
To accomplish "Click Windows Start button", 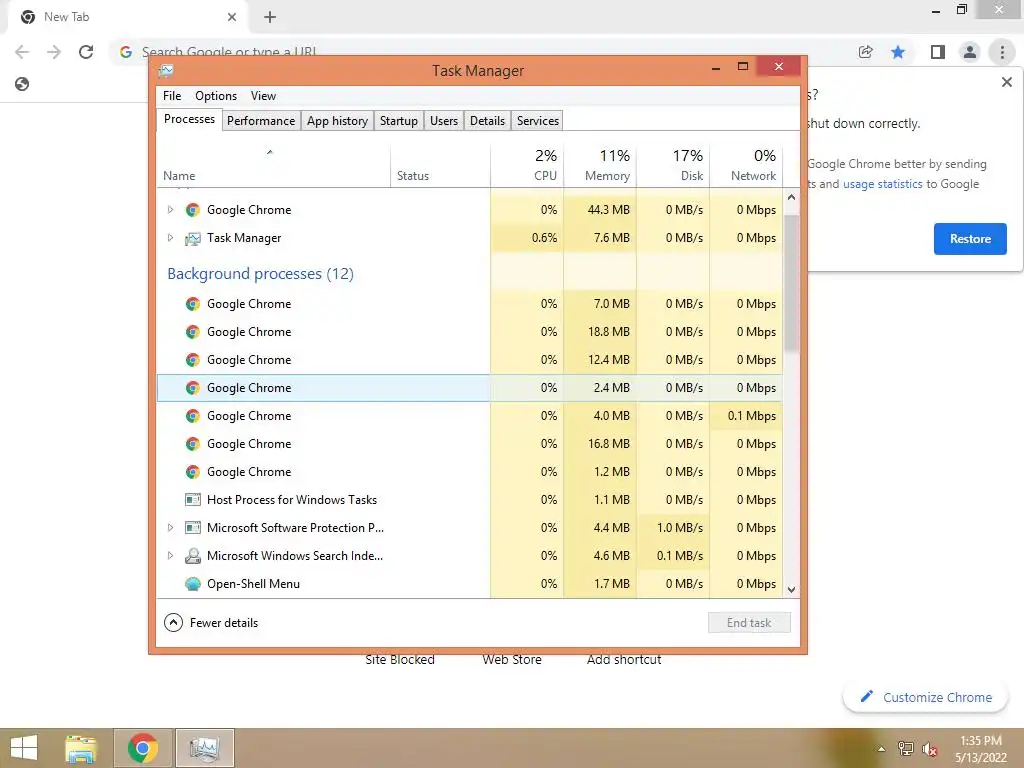I will point(24,748).
